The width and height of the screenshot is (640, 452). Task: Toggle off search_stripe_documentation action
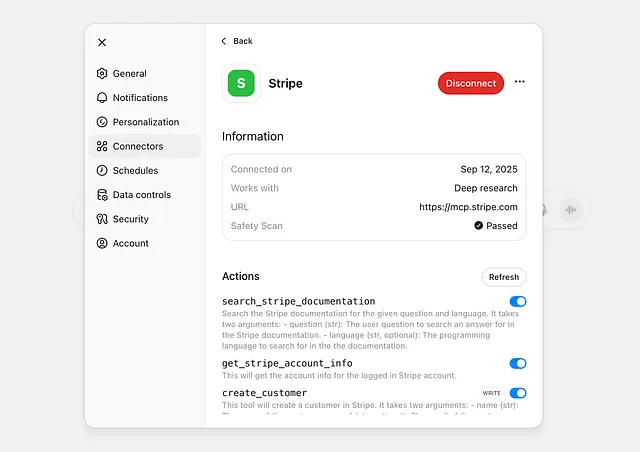click(x=518, y=301)
